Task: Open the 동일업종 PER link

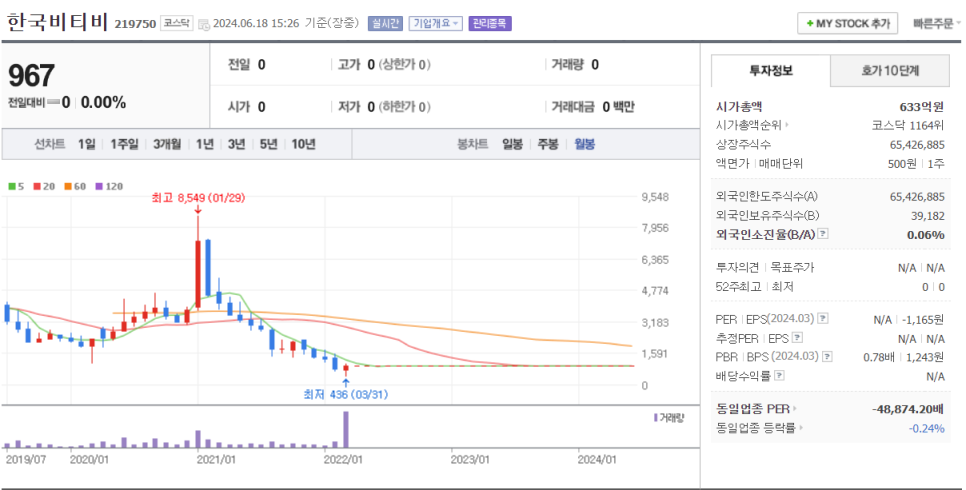Action: 756,408
